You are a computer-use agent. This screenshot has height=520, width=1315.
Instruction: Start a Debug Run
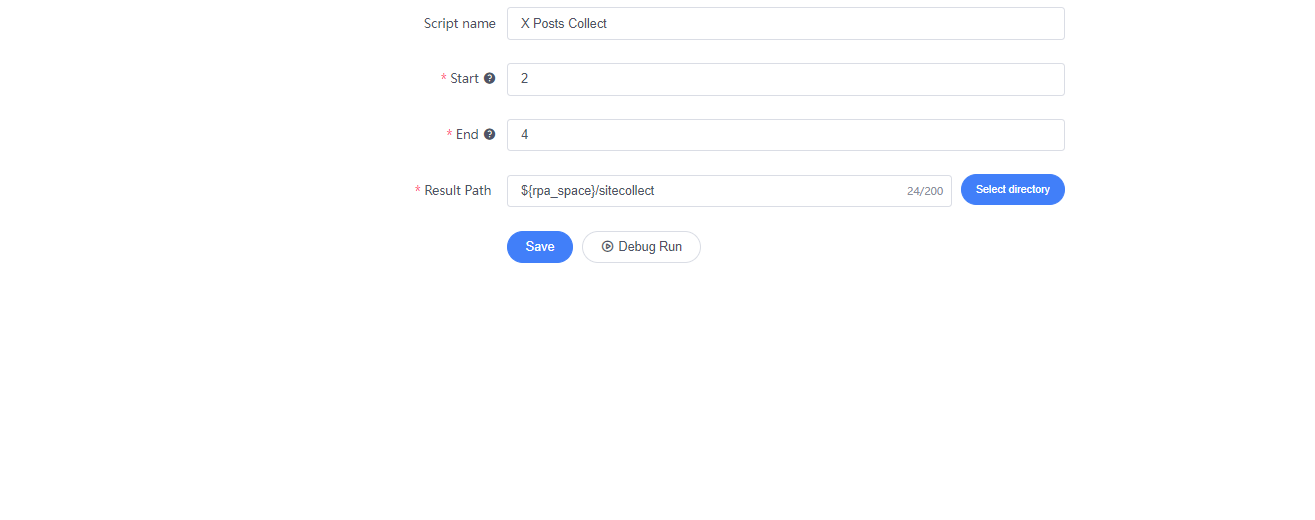point(641,247)
